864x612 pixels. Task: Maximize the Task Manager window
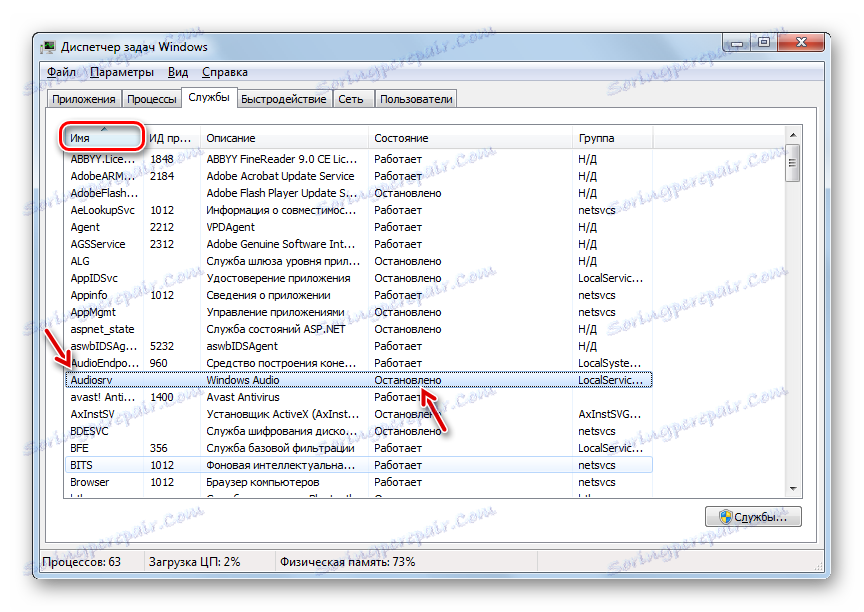[x=764, y=42]
